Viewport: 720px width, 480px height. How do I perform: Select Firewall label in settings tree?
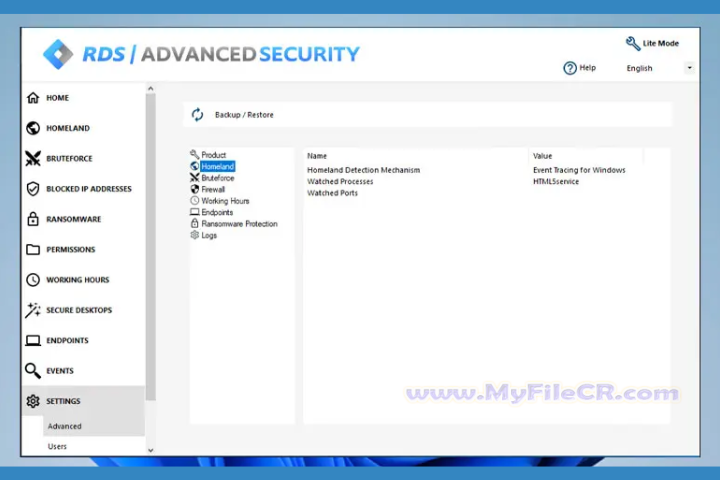pyautogui.click(x=213, y=189)
